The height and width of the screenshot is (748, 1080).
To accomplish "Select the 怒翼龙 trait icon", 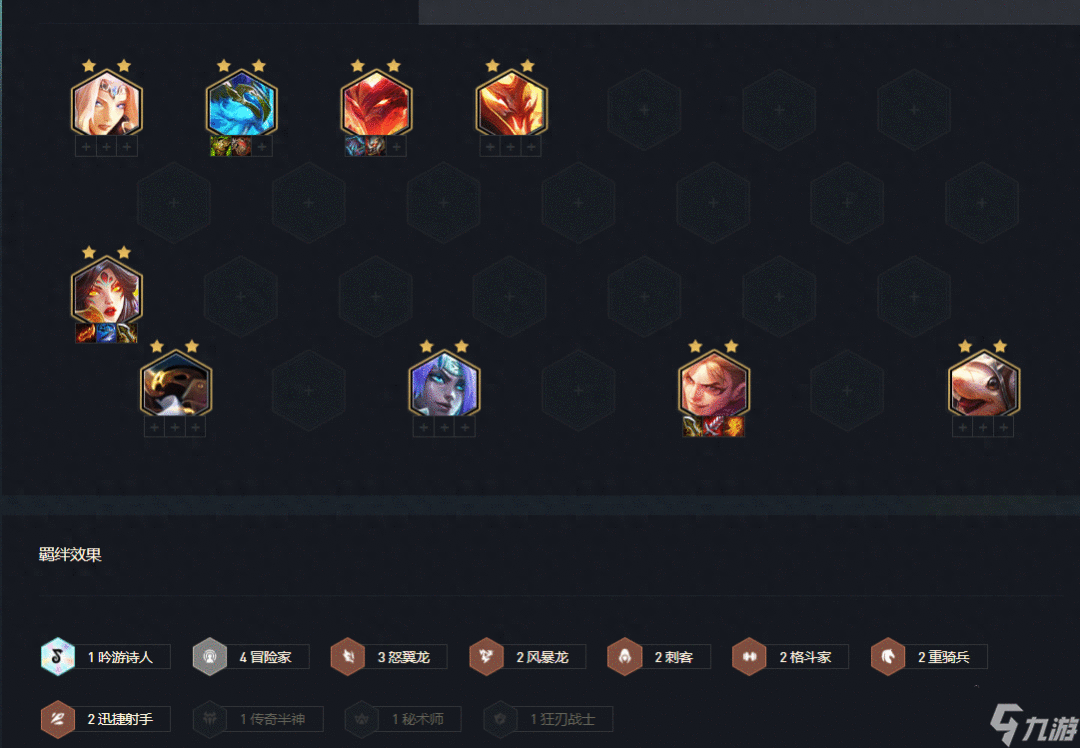I will coord(348,656).
